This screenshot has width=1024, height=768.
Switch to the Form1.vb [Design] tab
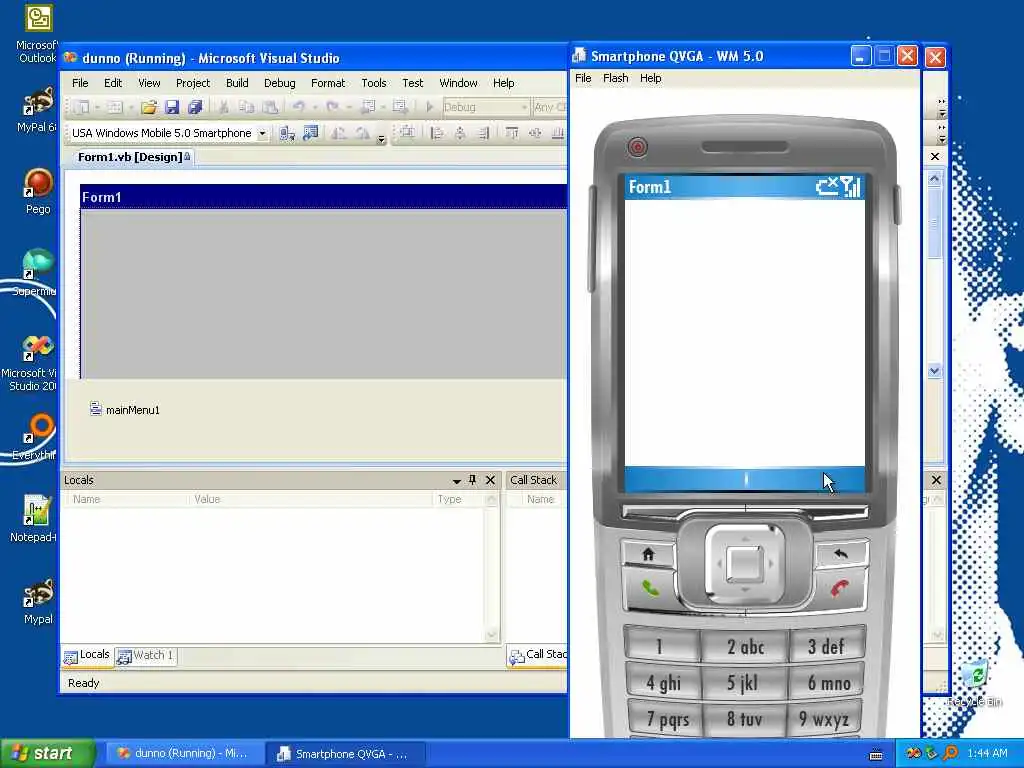tap(133, 157)
